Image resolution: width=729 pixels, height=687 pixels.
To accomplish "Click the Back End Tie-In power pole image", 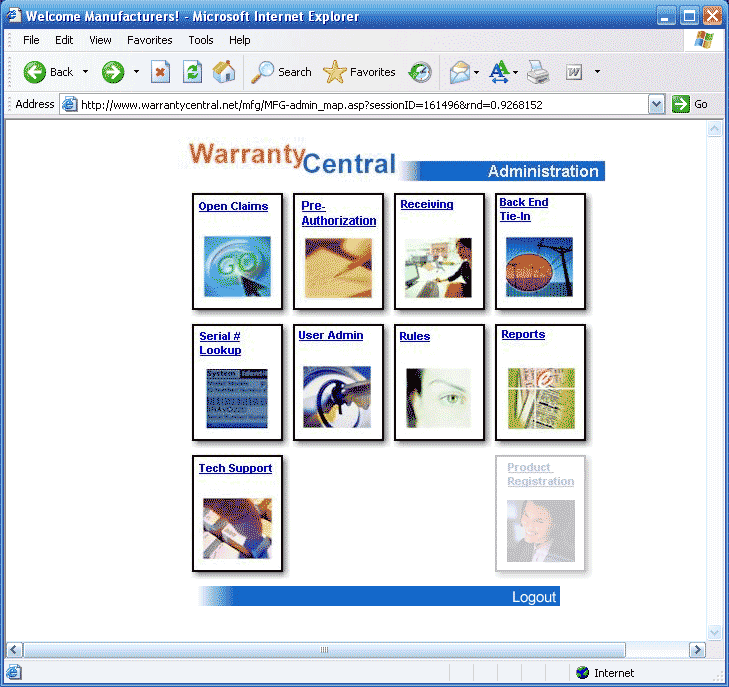I will click(539, 267).
